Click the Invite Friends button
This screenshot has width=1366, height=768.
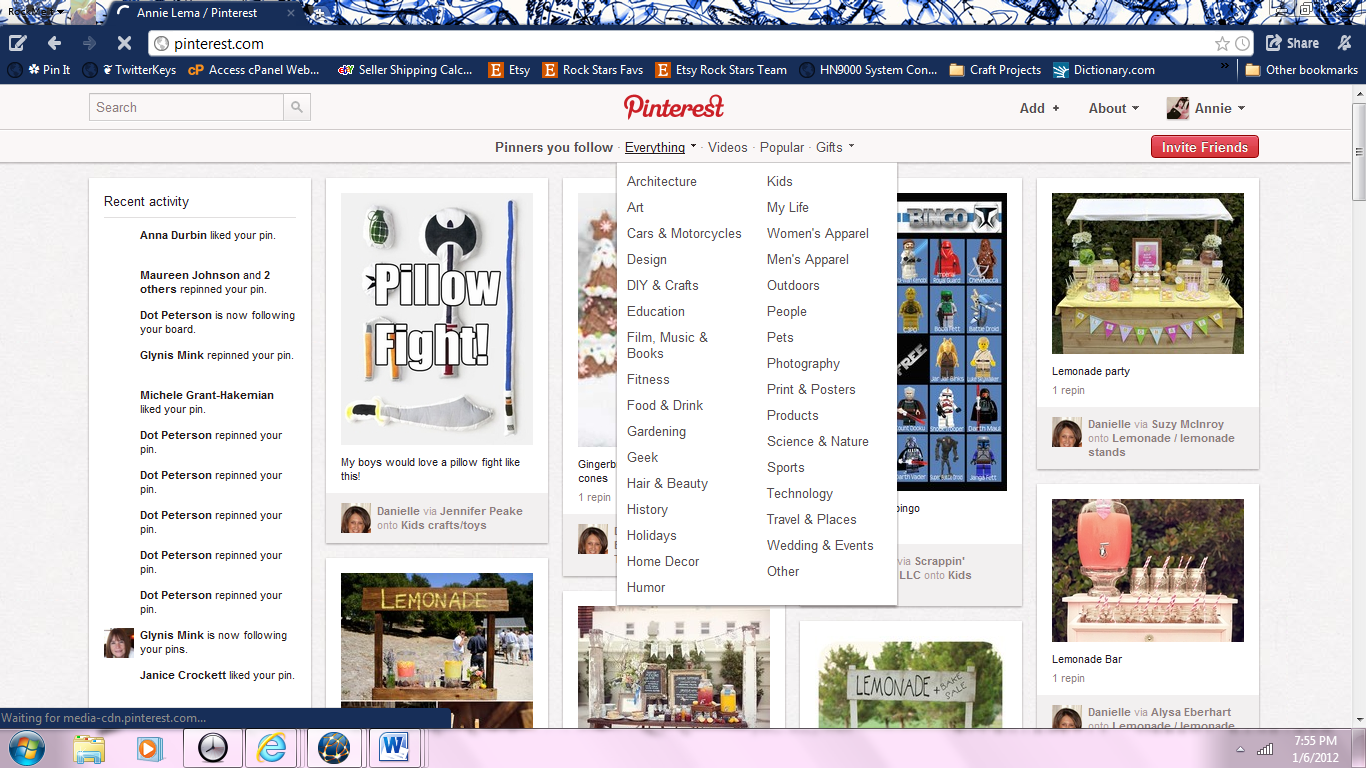point(1204,146)
